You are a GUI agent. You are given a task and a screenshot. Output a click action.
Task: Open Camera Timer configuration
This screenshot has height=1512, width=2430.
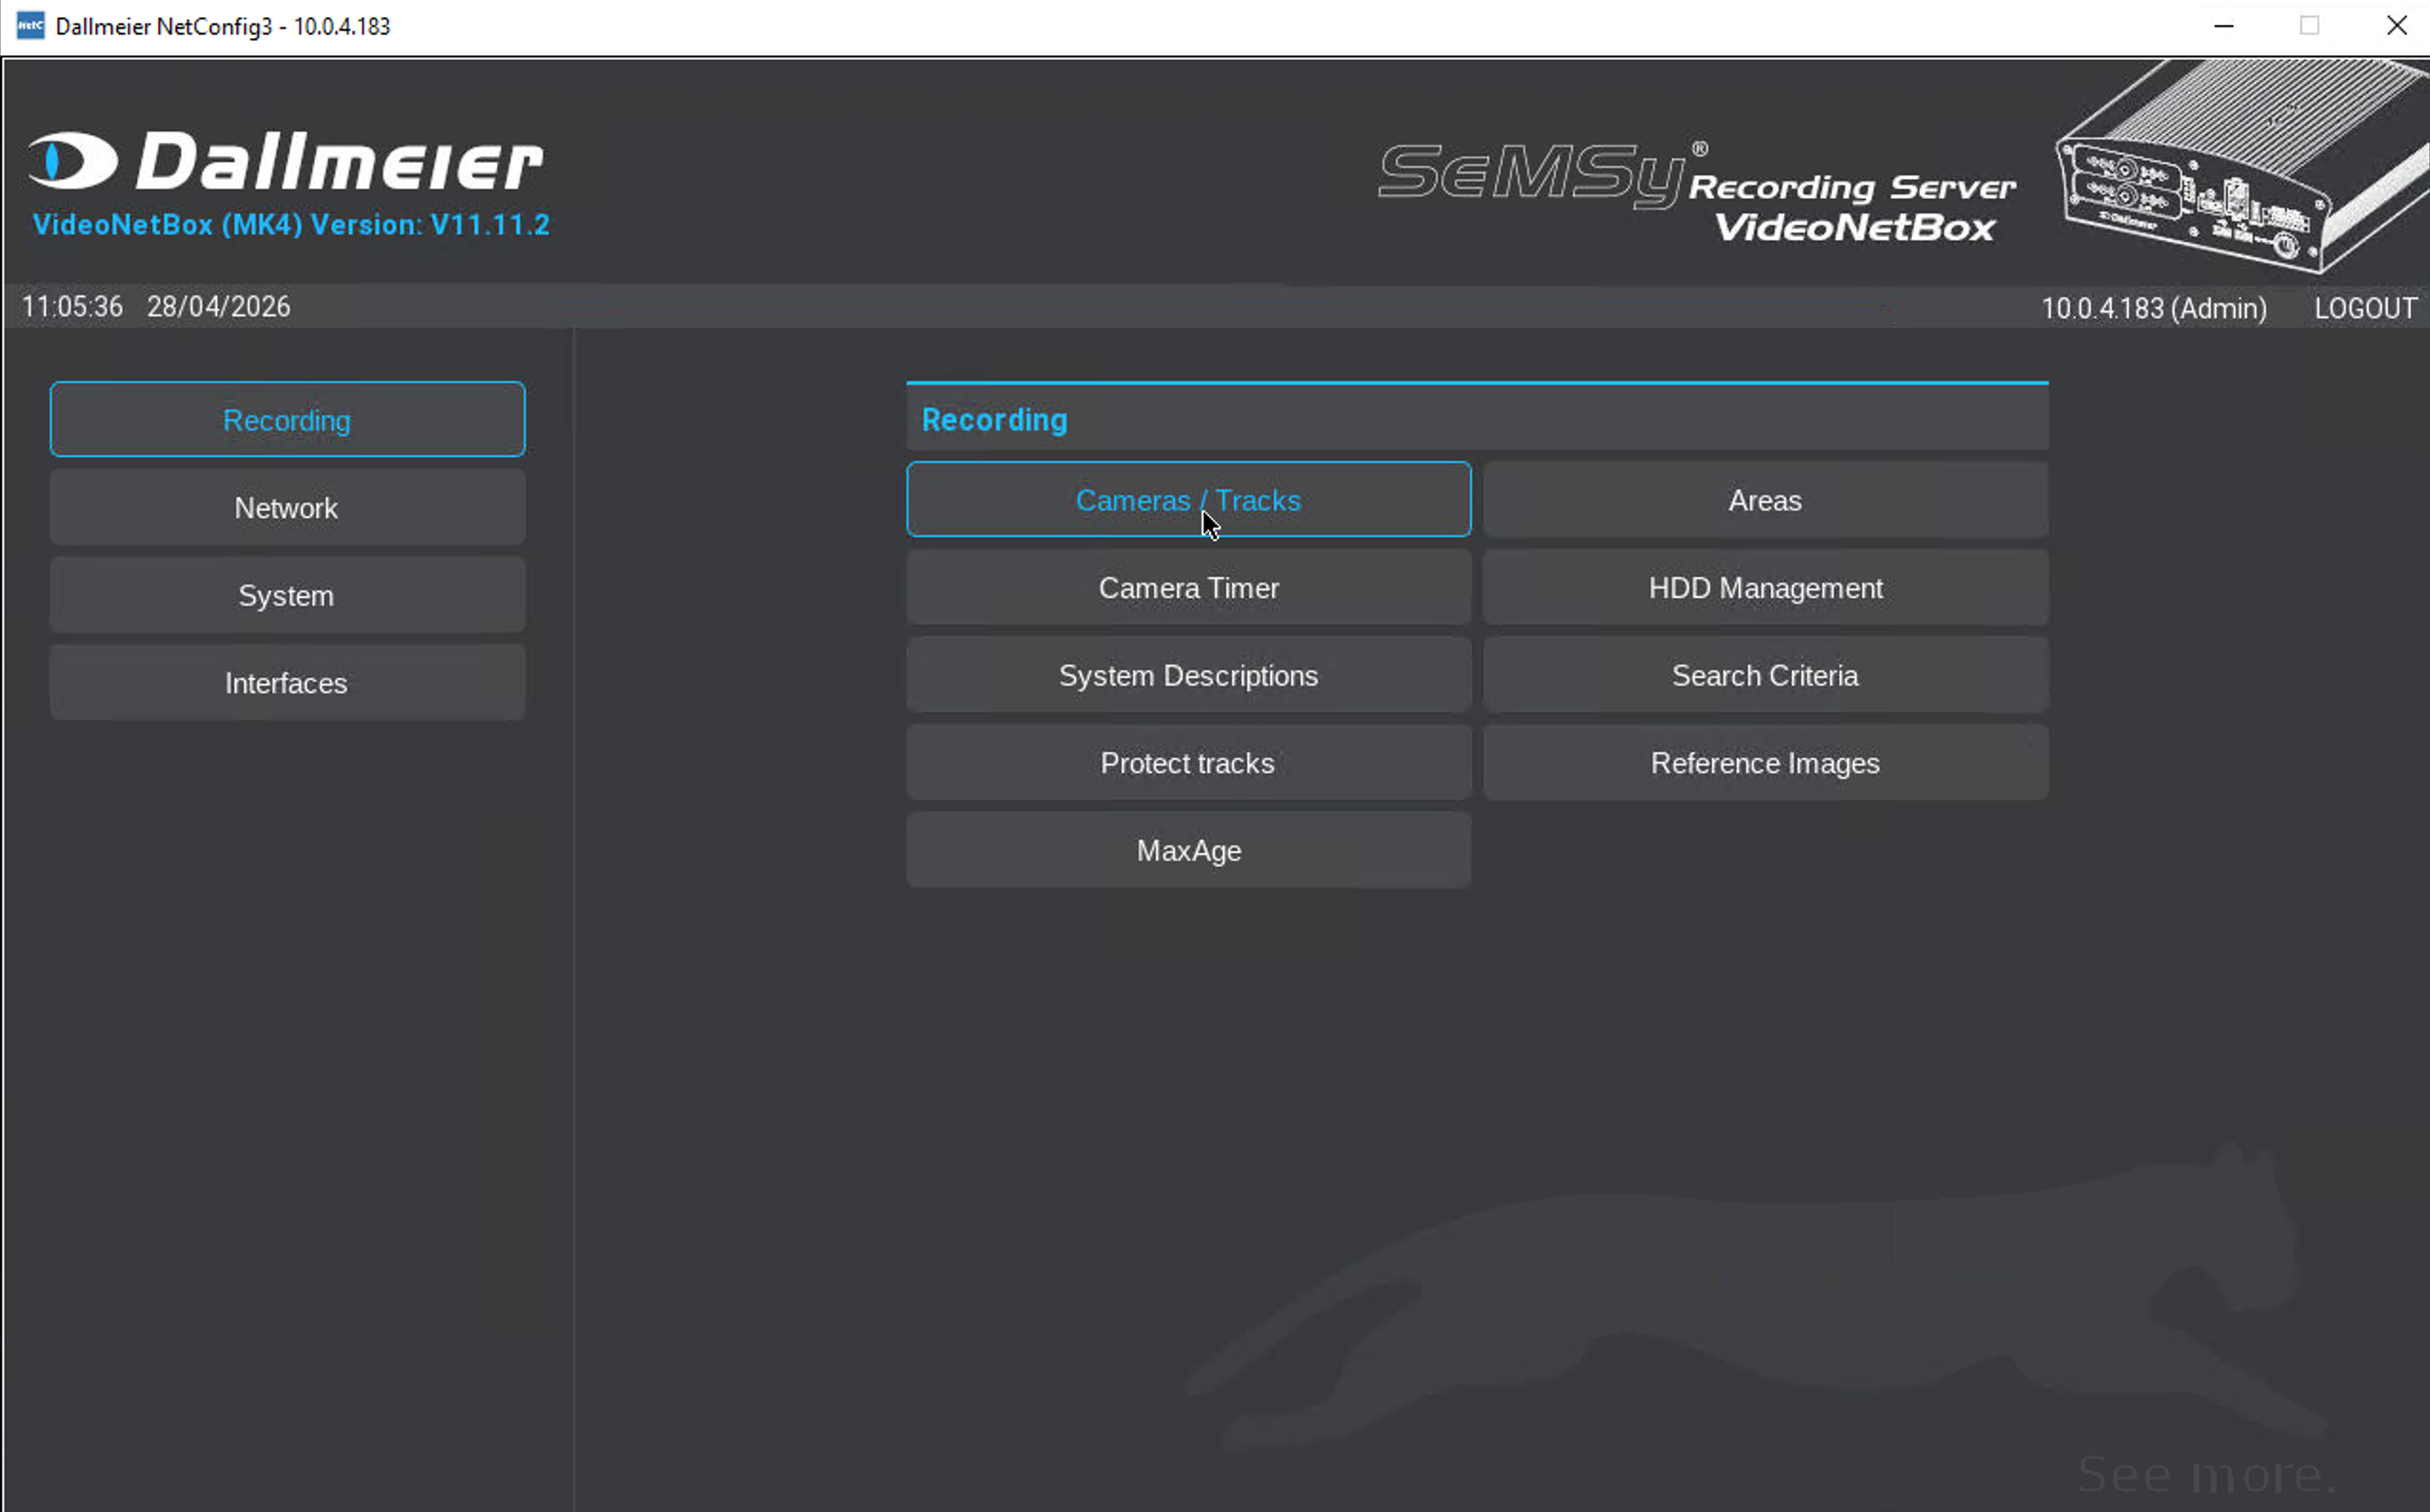pyautogui.click(x=1188, y=588)
